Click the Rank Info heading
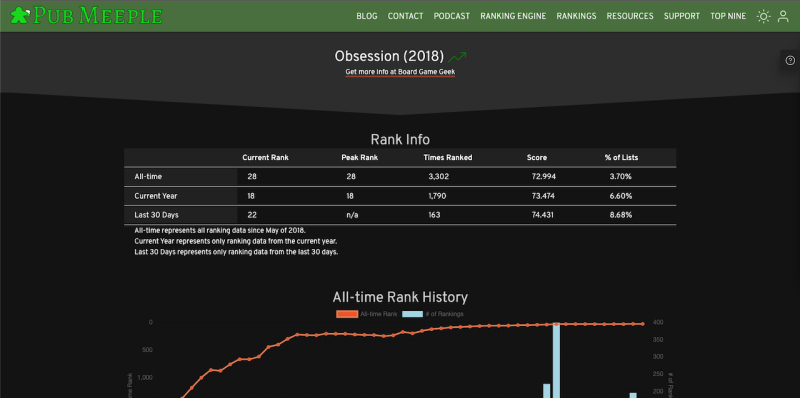Screen dimensions: 800x398 coord(400,139)
